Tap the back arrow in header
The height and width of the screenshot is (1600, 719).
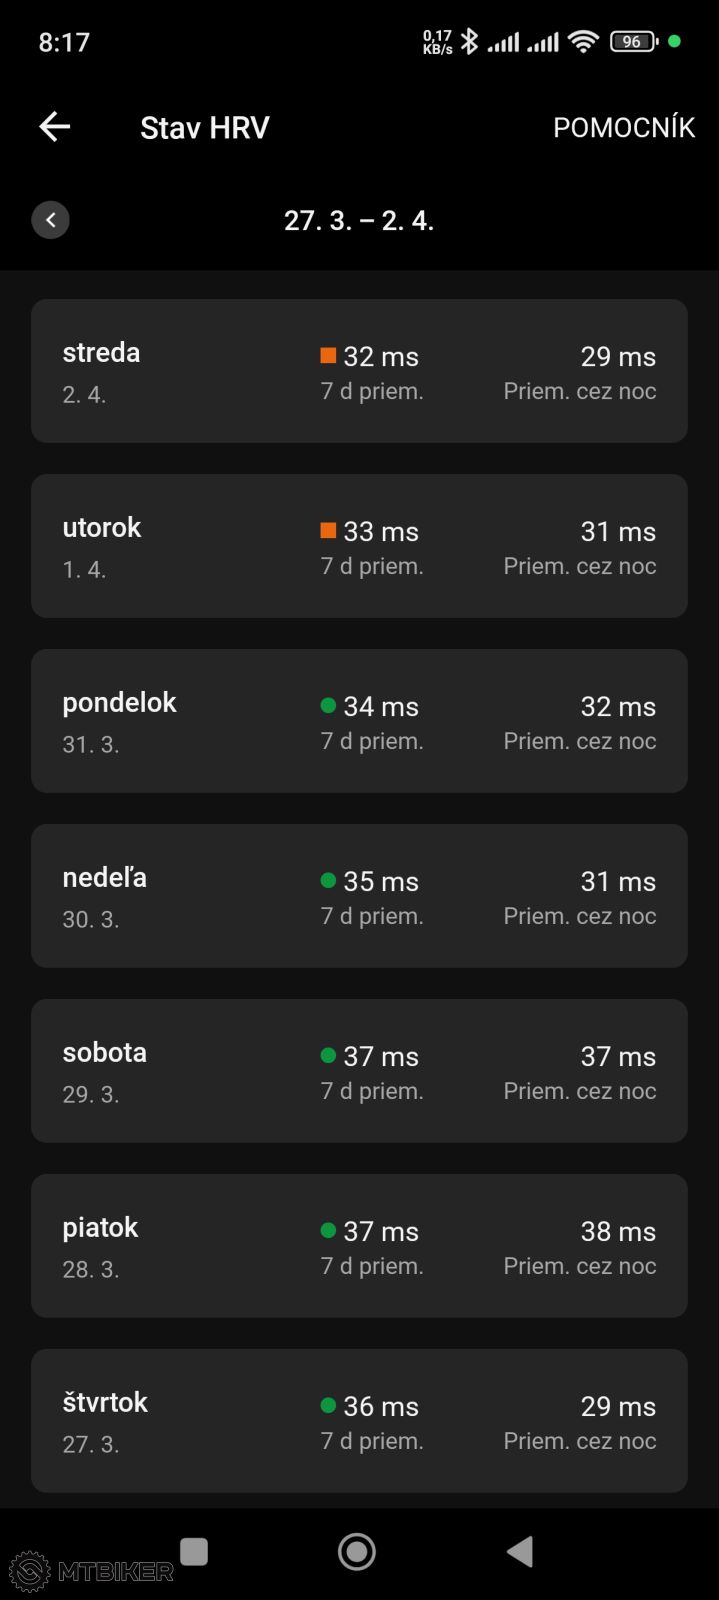(x=55, y=127)
